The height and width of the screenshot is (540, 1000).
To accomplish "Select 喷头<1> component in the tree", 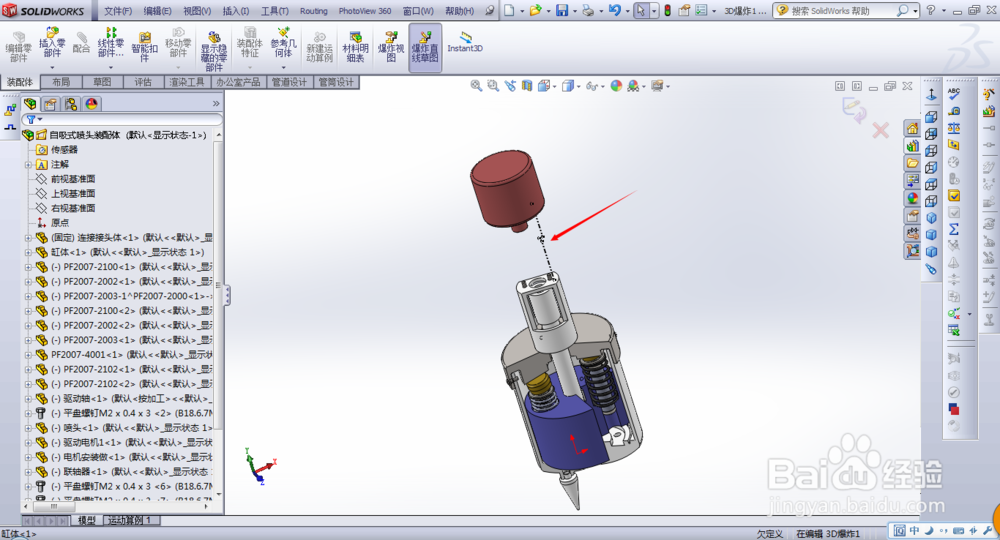I will pyautogui.click(x=131, y=428).
